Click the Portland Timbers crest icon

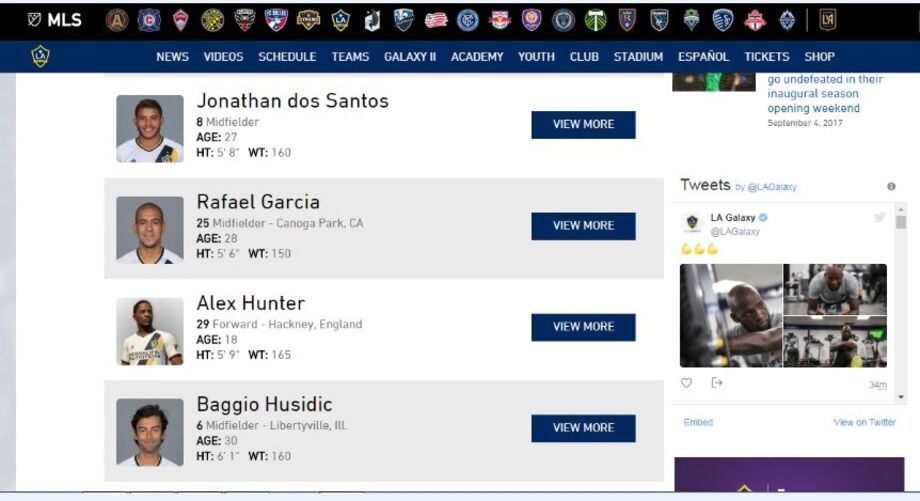[x=596, y=21]
